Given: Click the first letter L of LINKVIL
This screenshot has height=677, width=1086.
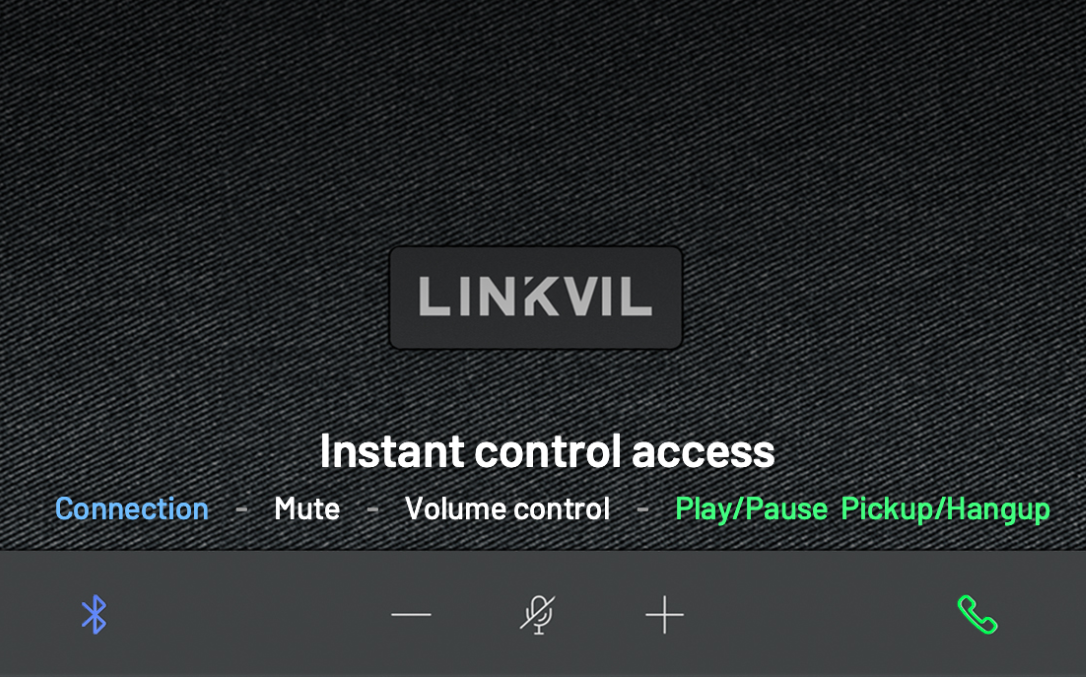Looking at the screenshot, I should 434,297.
